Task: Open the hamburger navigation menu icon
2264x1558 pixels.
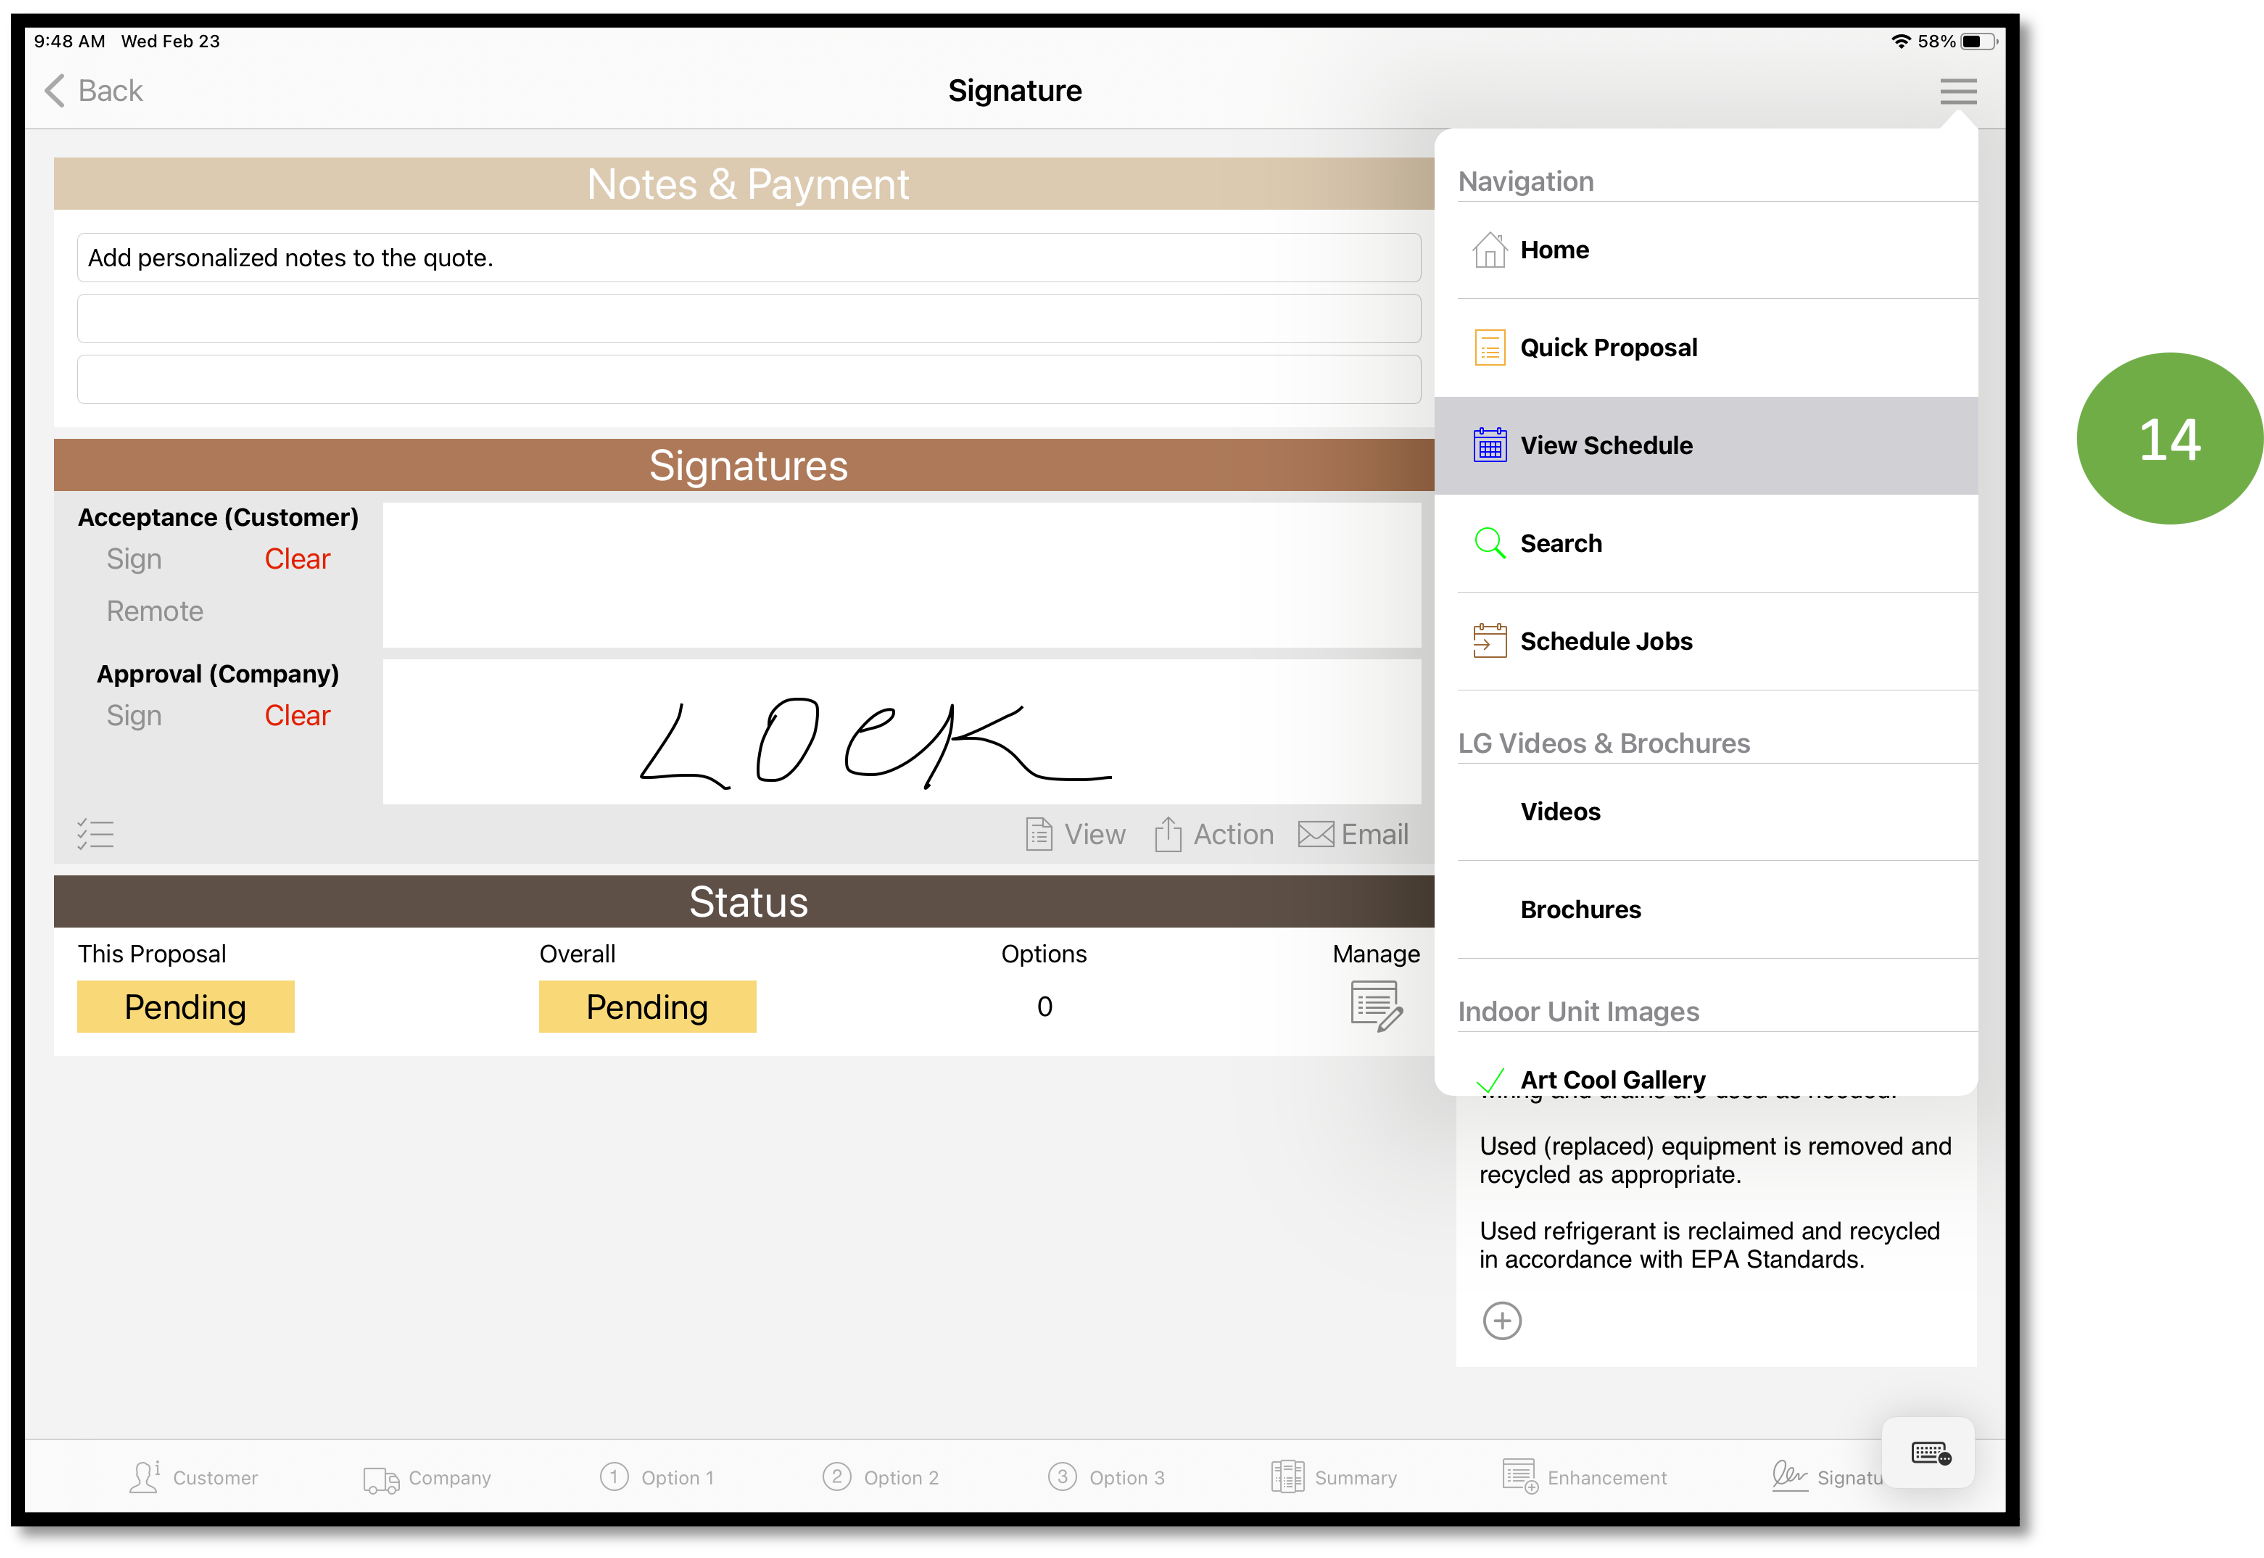Action: coord(1958,91)
